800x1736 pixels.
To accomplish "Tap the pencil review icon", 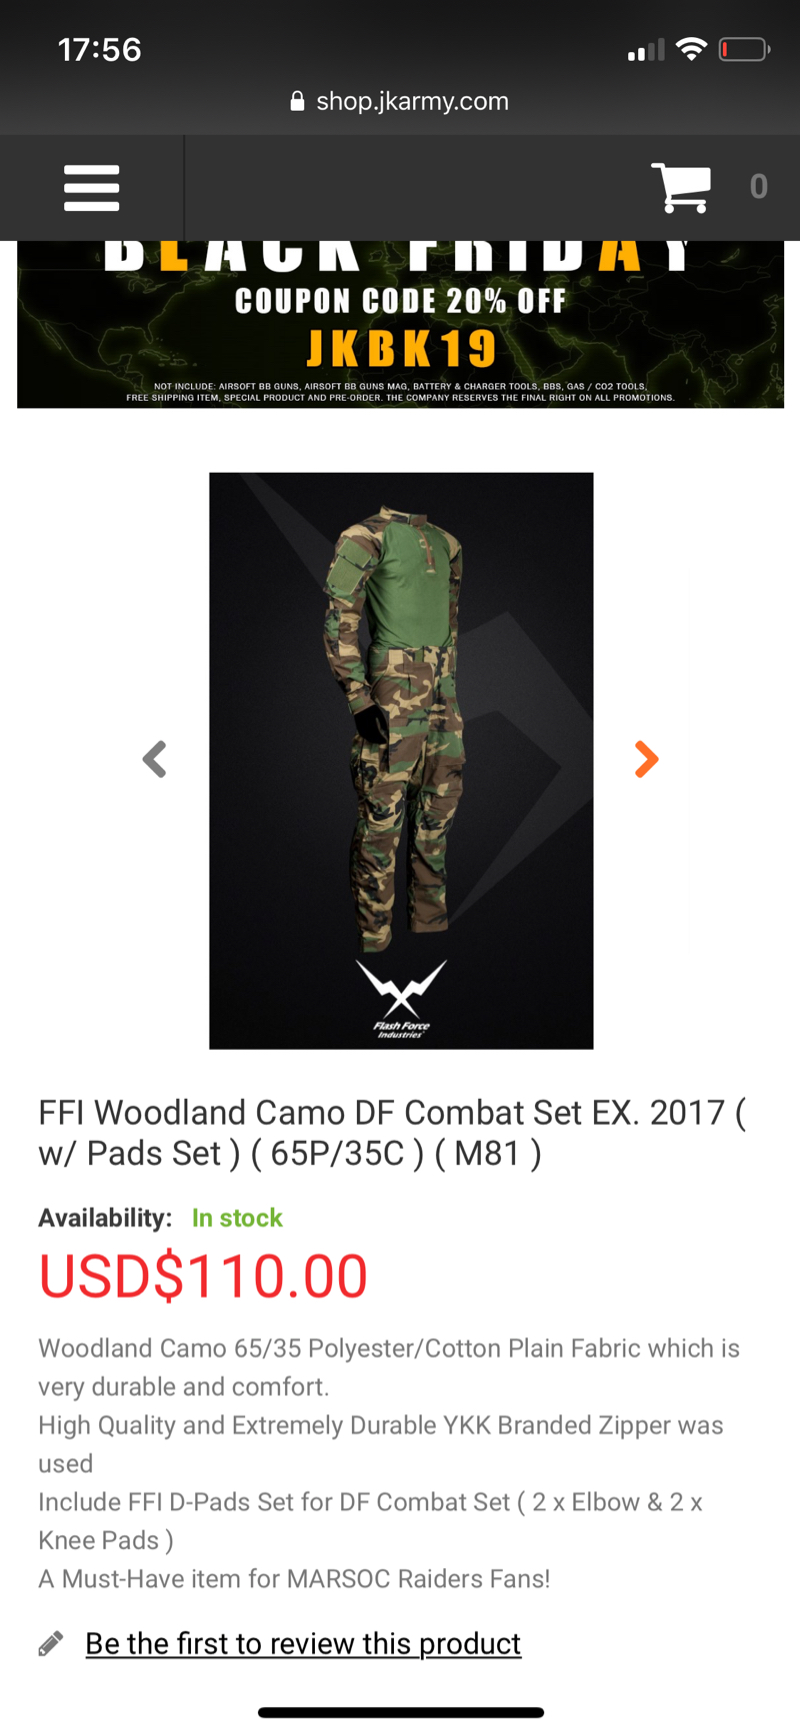I will [x=51, y=1643].
